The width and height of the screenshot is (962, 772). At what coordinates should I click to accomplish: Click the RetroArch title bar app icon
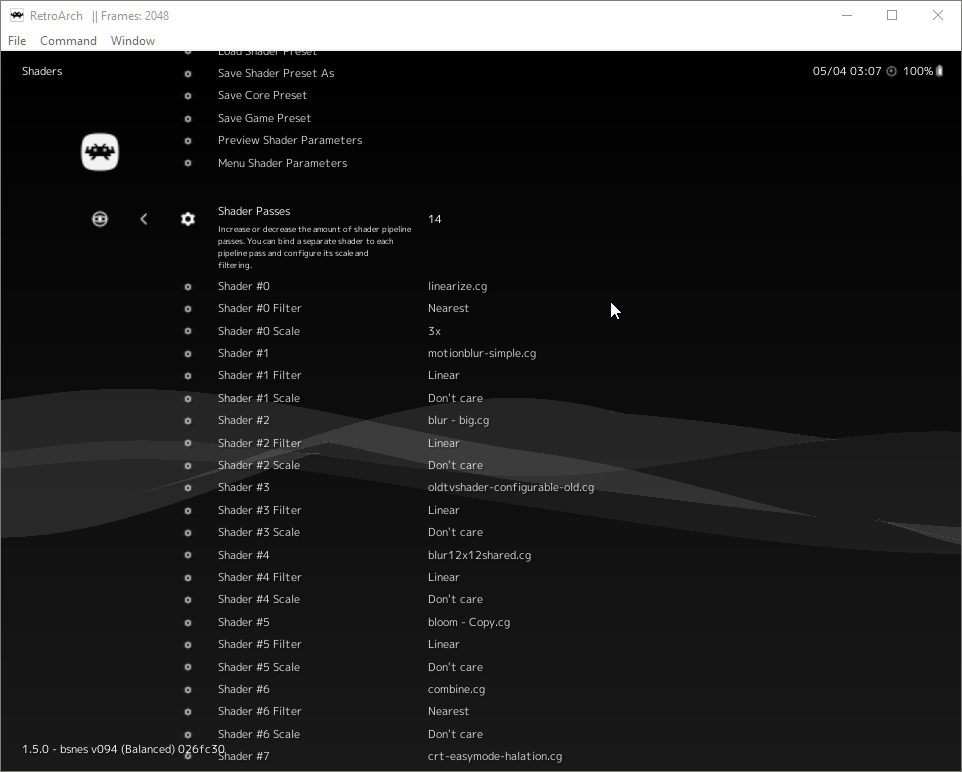[x=17, y=15]
